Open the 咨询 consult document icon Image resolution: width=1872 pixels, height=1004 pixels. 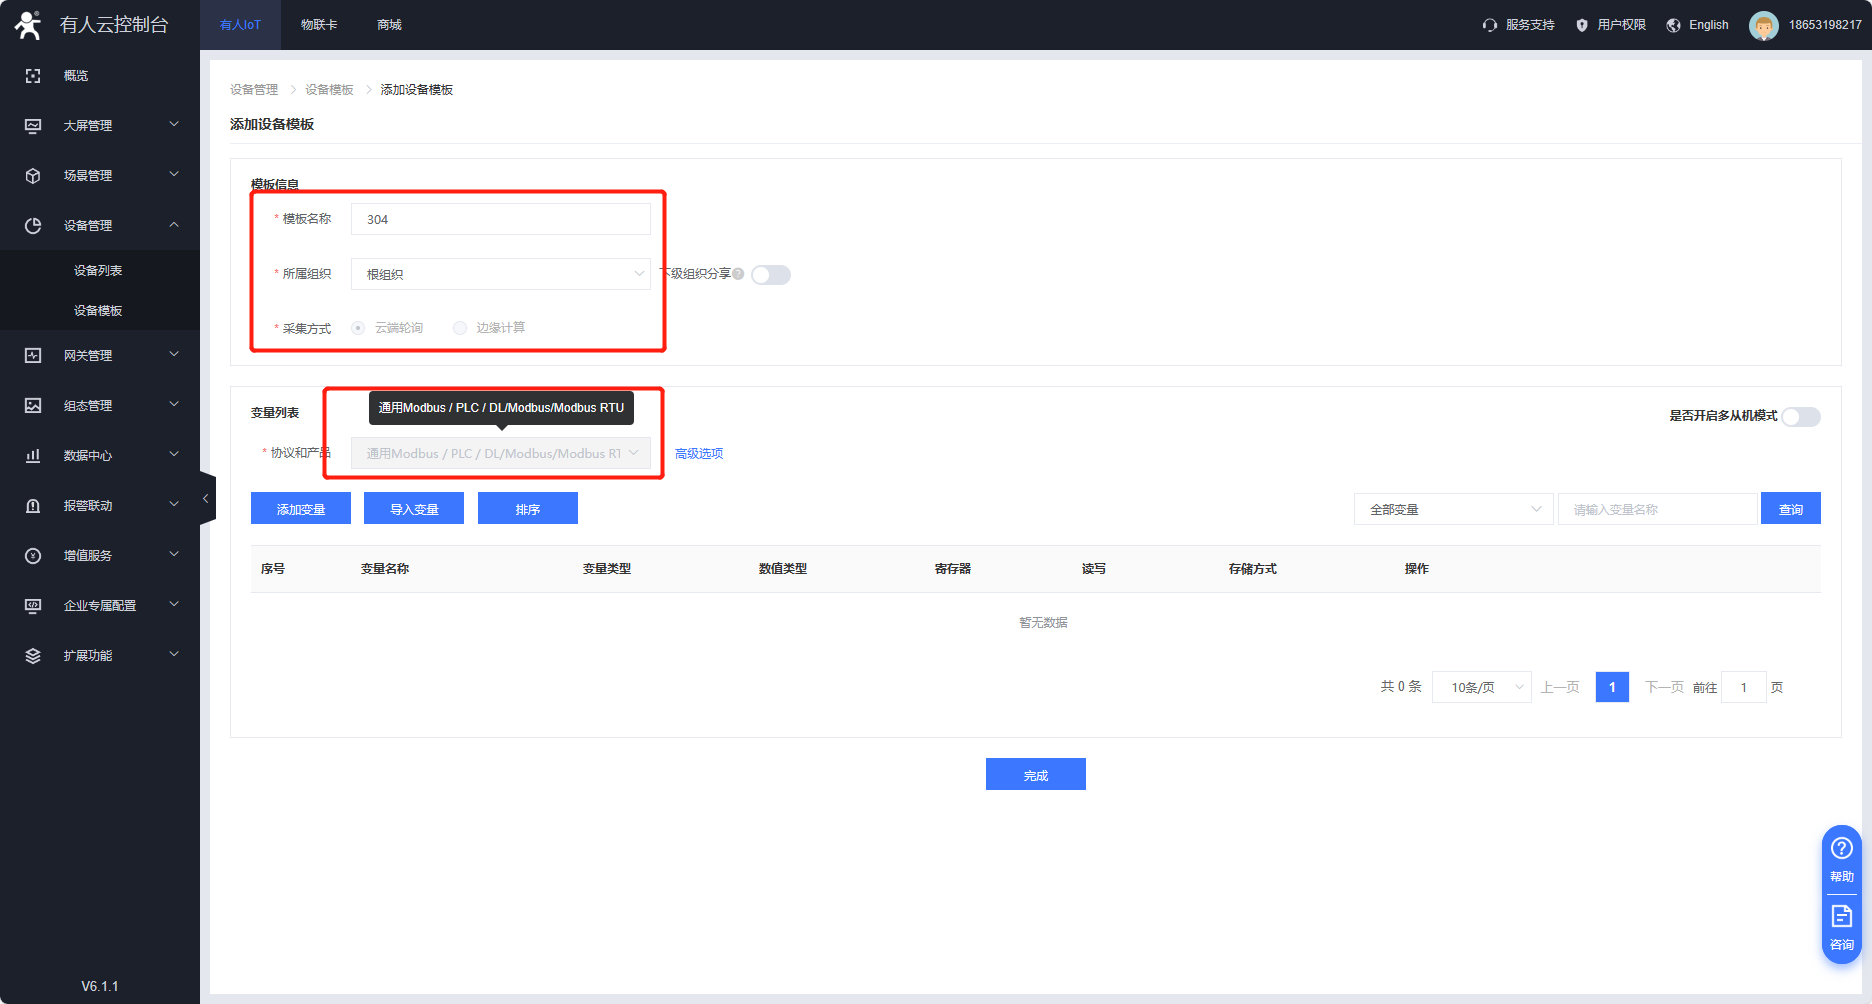1841,917
